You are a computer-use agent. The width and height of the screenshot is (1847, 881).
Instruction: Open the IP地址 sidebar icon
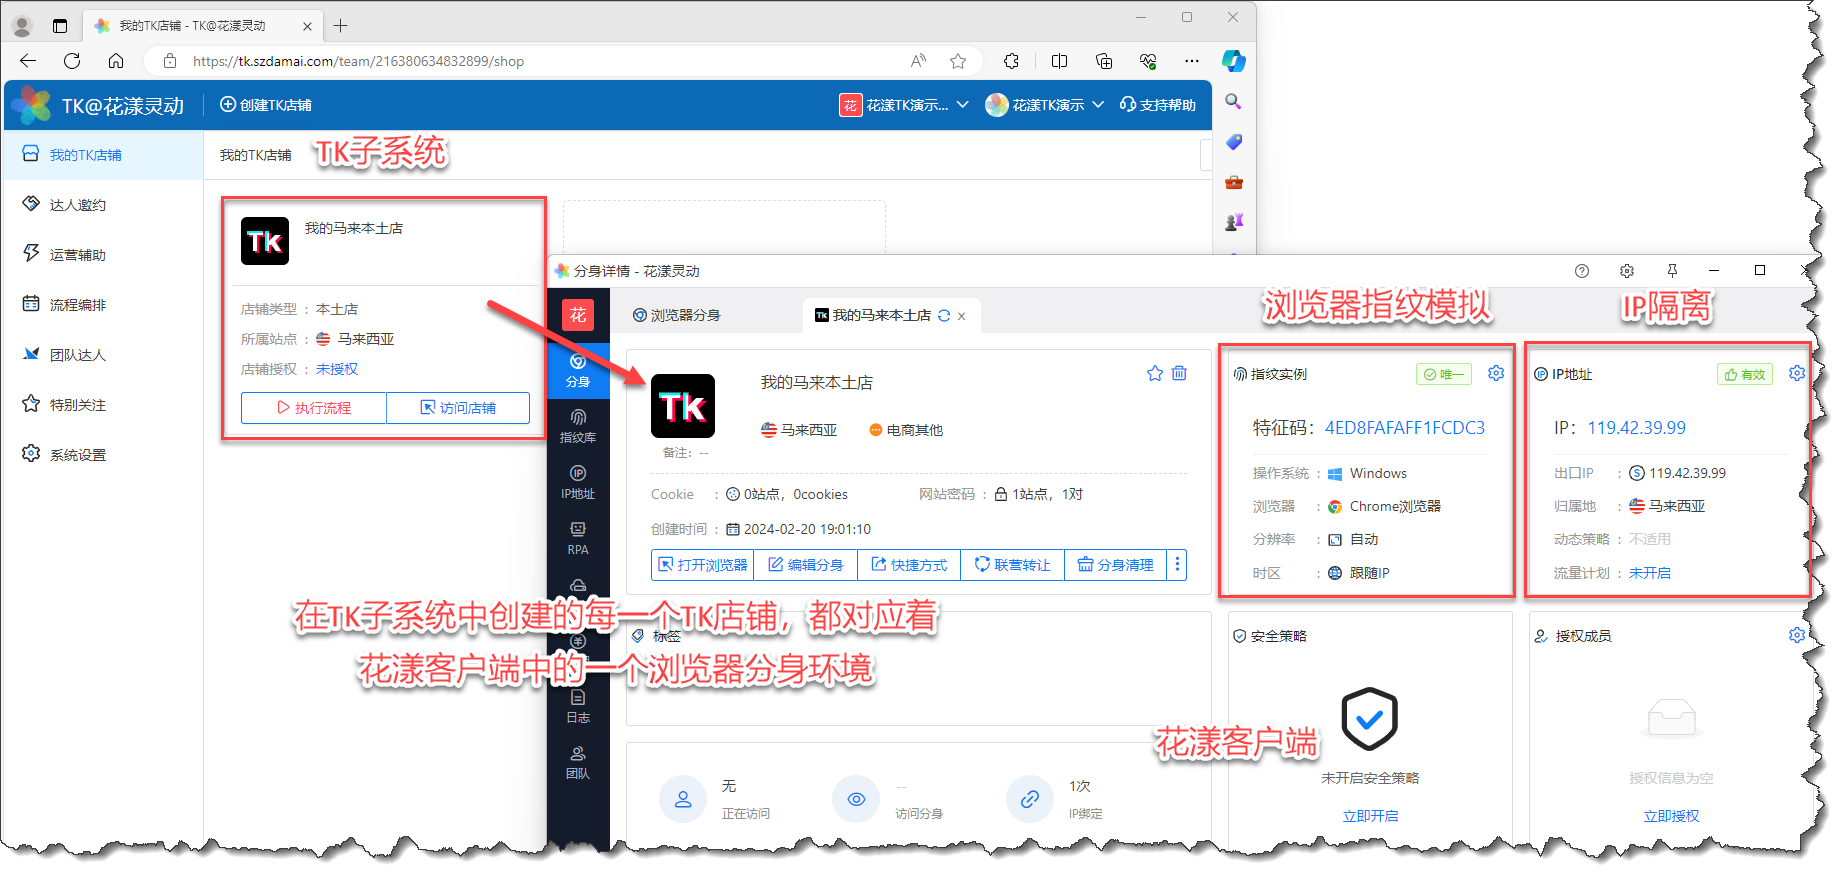578,481
